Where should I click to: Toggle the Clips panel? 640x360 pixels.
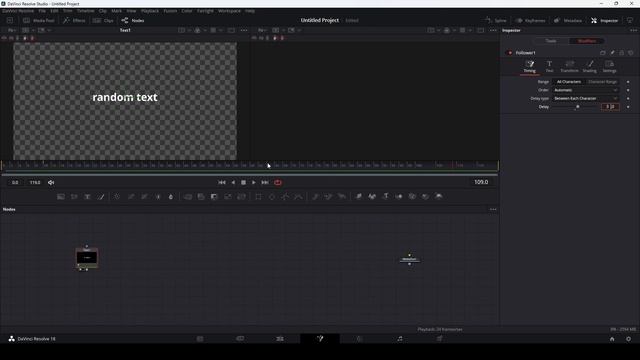[103, 20]
